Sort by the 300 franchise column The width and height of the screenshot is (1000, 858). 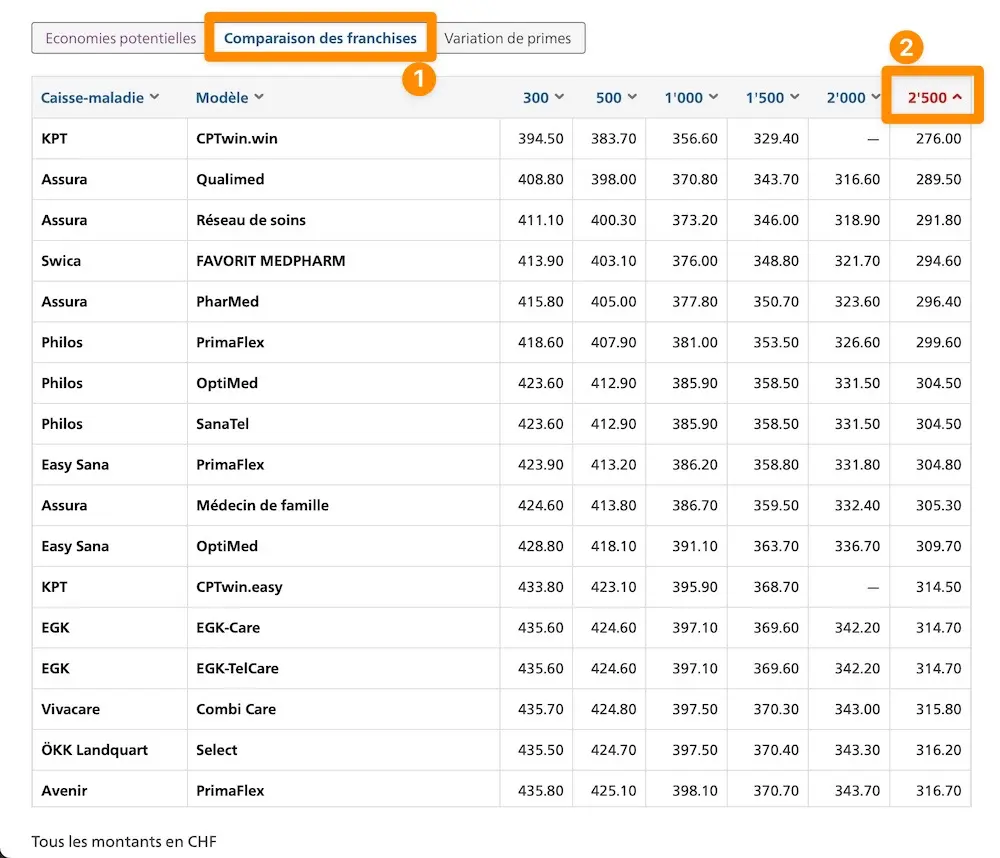[x=543, y=98]
